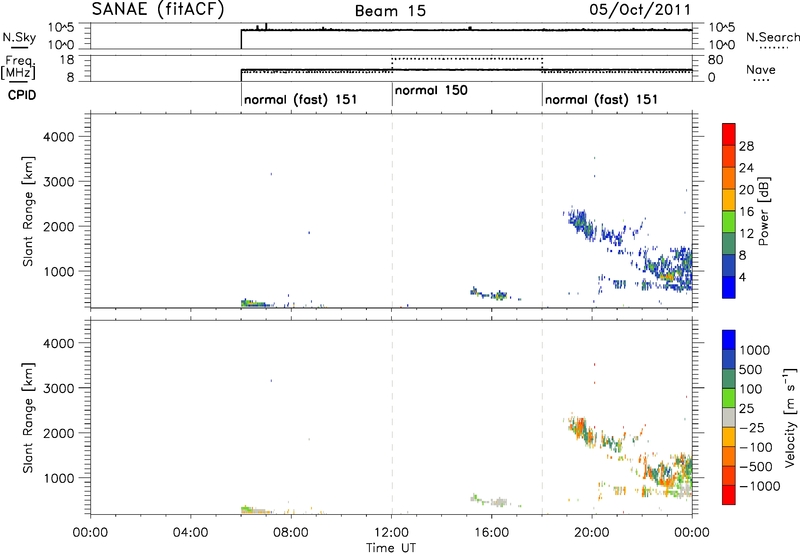Click the 08:00 time axis tick label

pos(291,533)
